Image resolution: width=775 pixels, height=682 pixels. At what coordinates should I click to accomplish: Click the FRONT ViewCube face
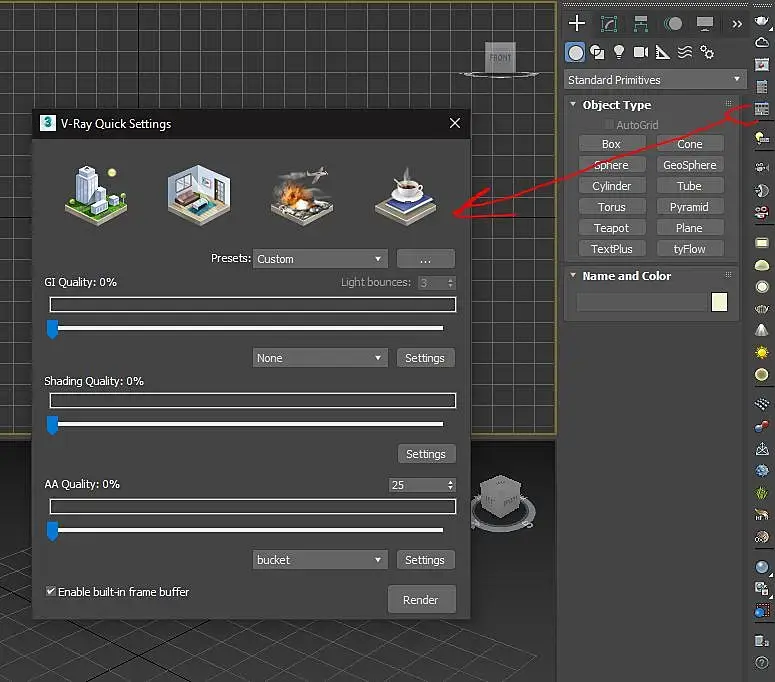(500, 58)
